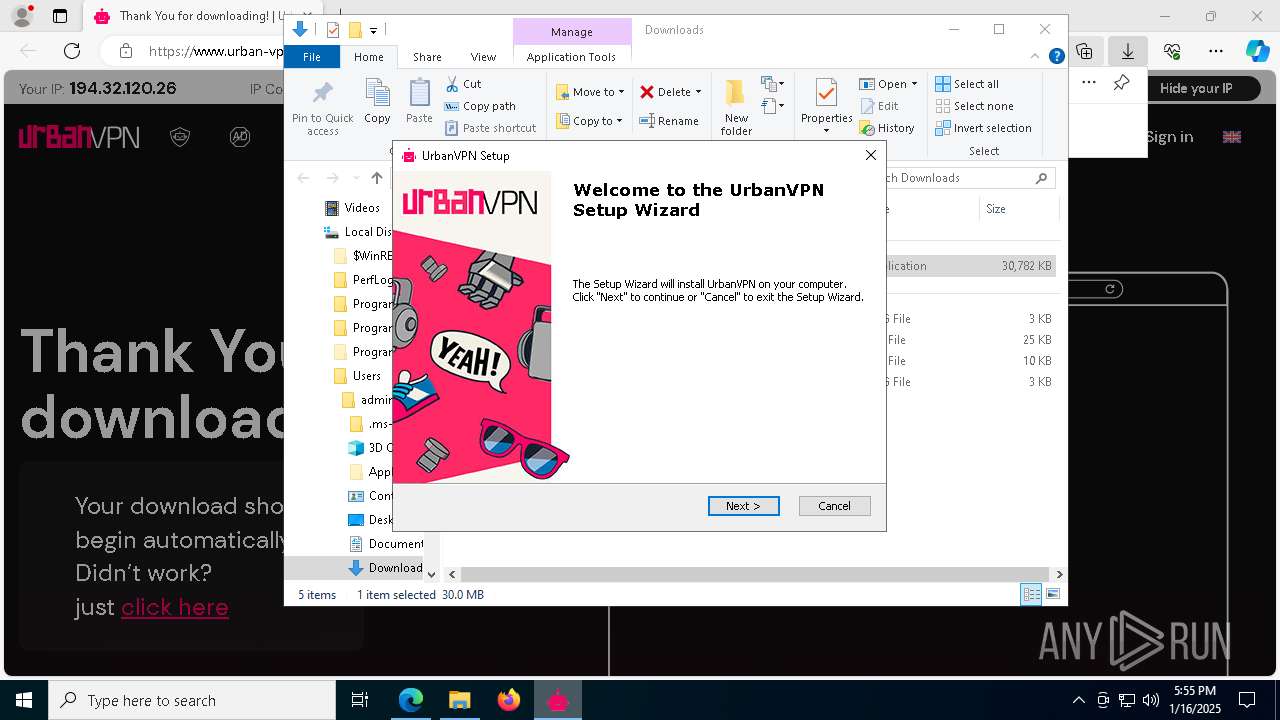Click Paste shortcut command
Image resolution: width=1280 pixels, height=720 pixels.
[x=490, y=128]
